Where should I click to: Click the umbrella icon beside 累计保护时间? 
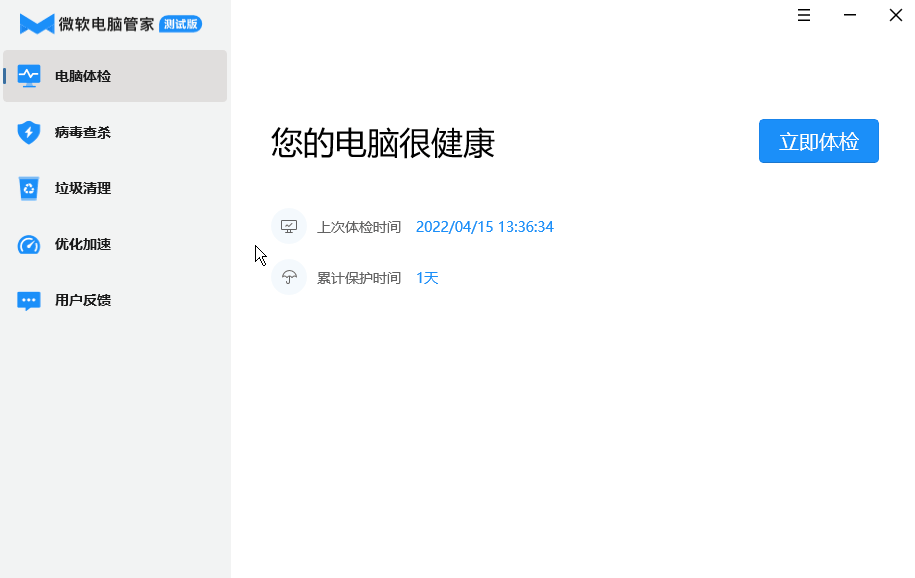289,277
